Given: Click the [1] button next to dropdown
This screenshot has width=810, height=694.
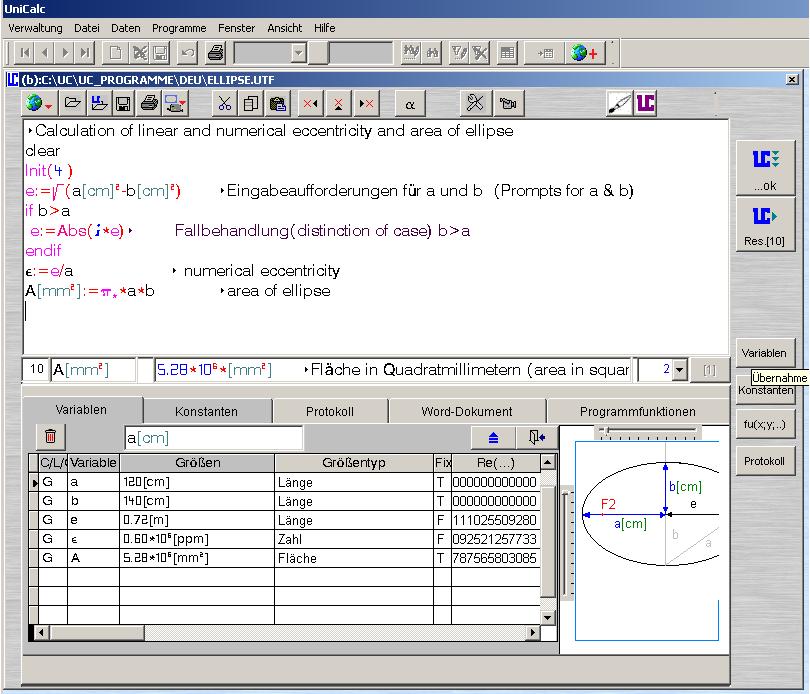Looking at the screenshot, I should click(710, 370).
